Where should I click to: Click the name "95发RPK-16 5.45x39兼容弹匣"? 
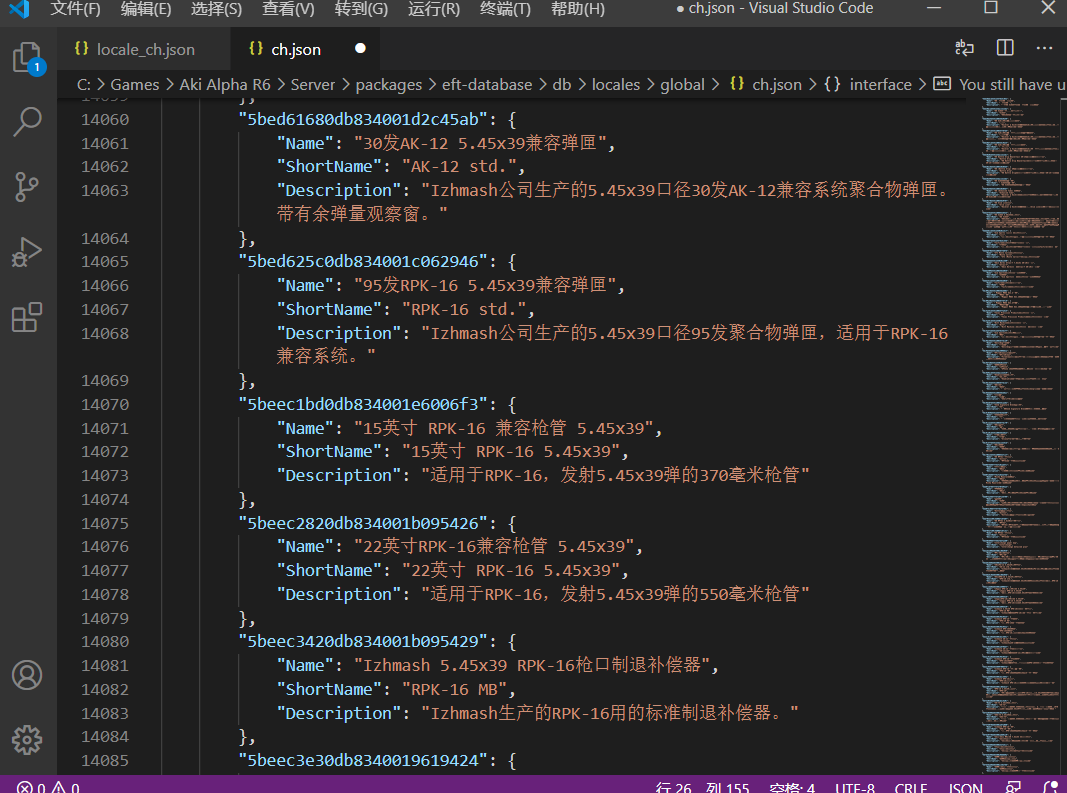[x=485, y=285]
